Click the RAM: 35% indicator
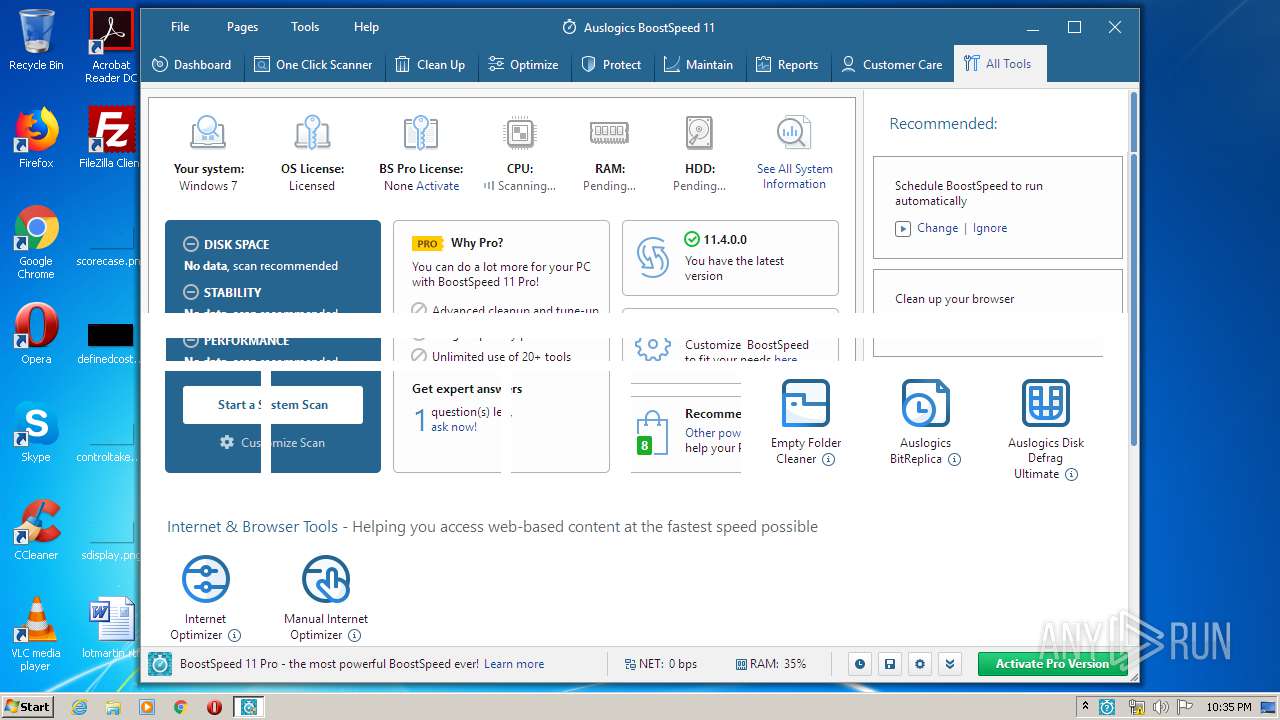The height and width of the screenshot is (720, 1280). click(771, 664)
